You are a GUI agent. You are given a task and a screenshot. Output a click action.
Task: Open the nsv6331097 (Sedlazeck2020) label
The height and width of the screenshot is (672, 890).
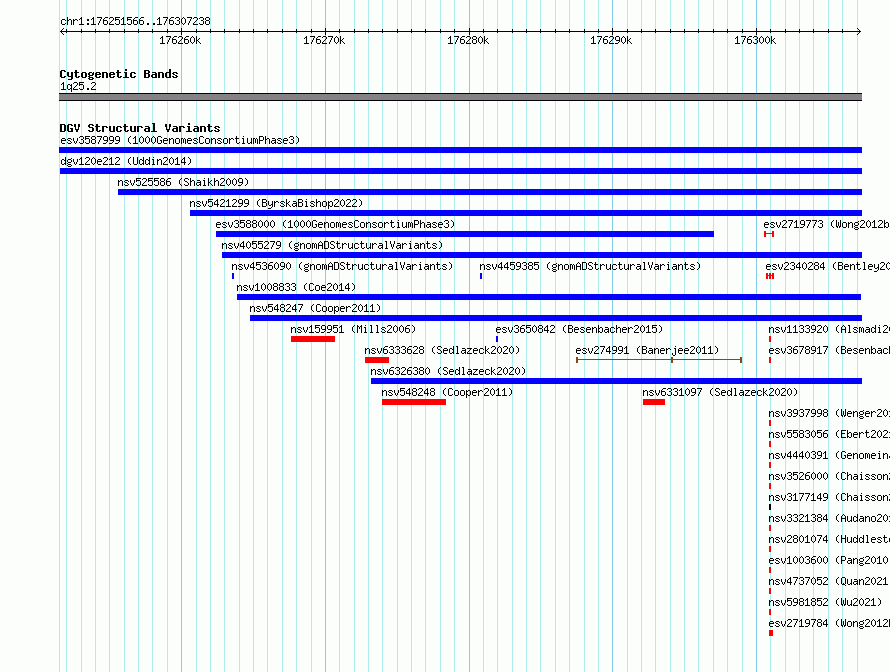coord(720,392)
